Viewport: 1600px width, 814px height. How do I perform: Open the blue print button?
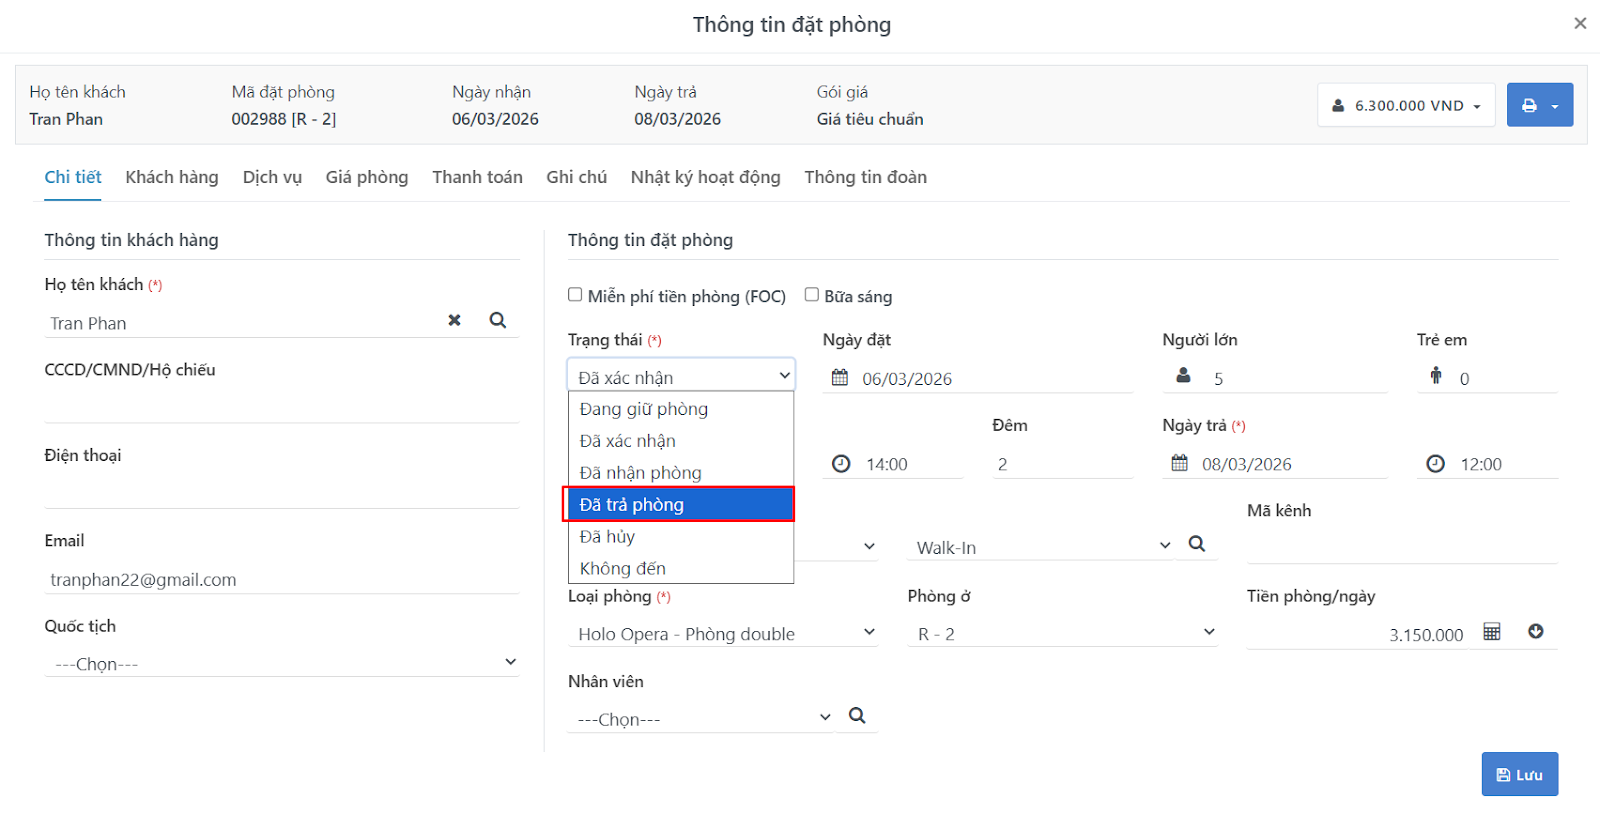point(1540,105)
